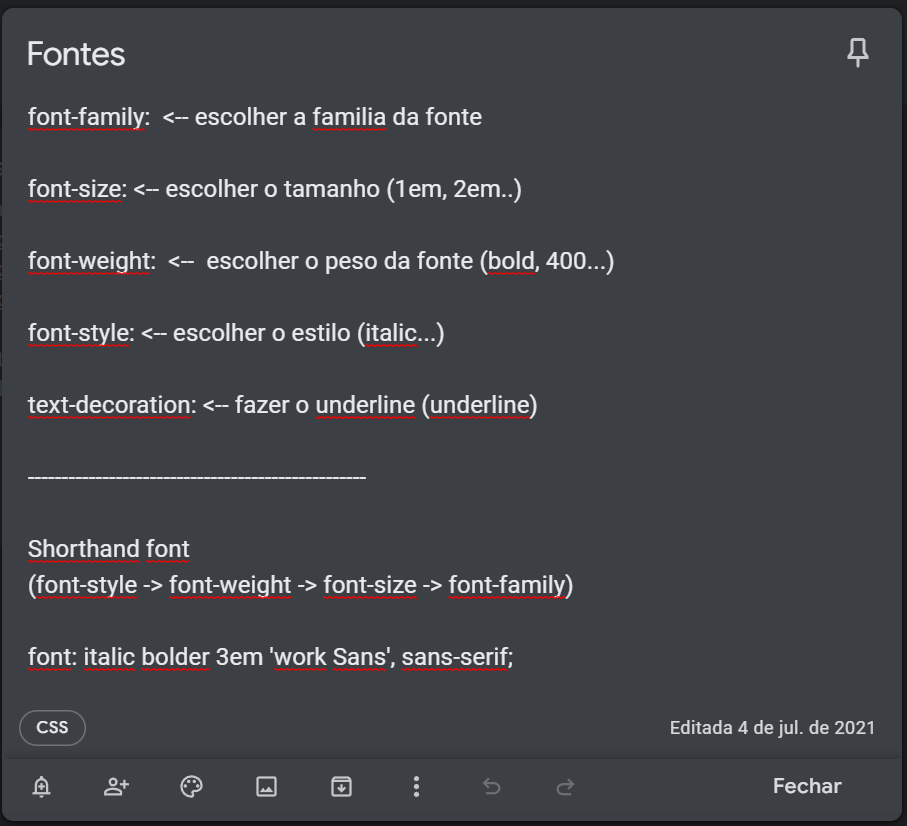907x826 pixels.
Task: Close the note with the Fechar button
Action: click(806, 786)
